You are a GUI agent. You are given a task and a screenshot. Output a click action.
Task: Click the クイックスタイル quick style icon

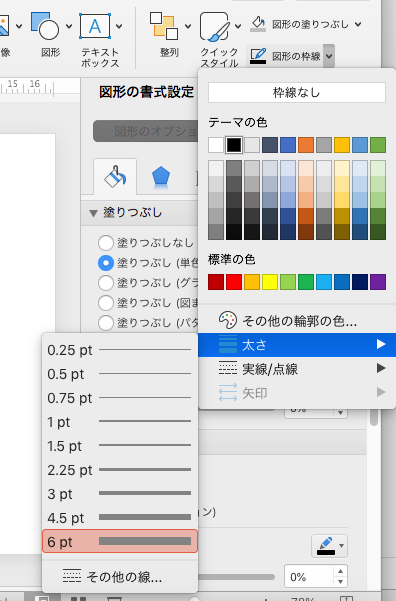click(215, 26)
